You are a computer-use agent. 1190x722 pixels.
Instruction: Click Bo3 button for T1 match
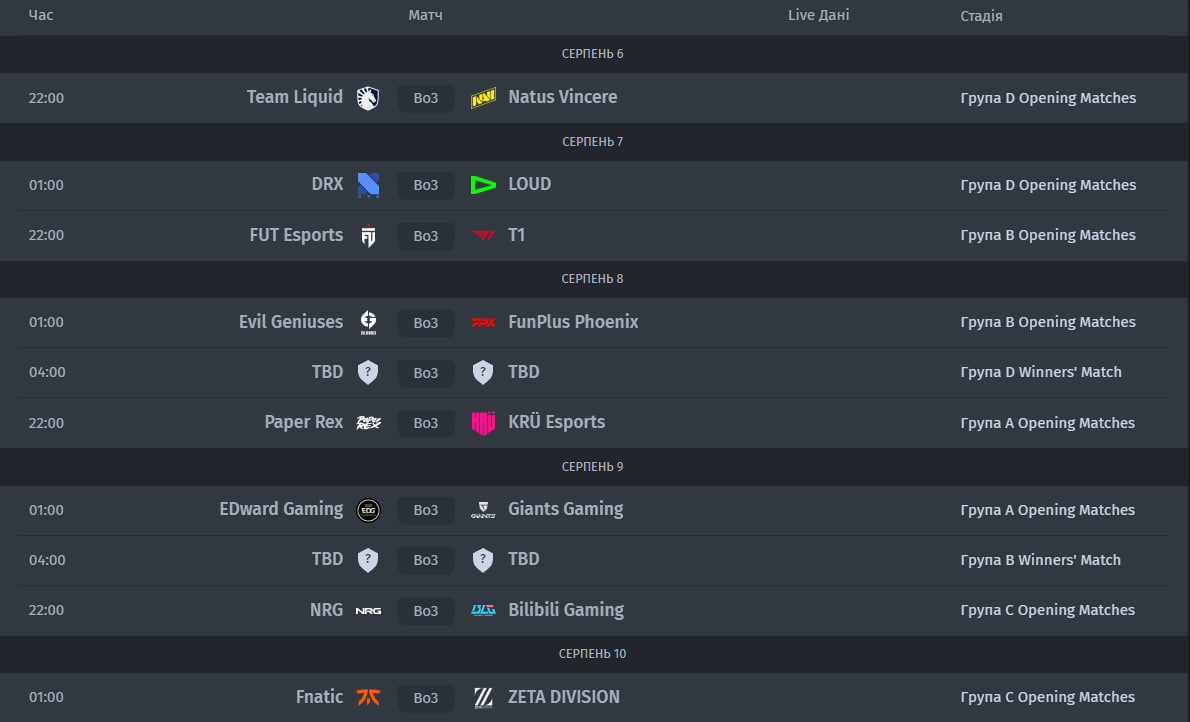coord(426,236)
